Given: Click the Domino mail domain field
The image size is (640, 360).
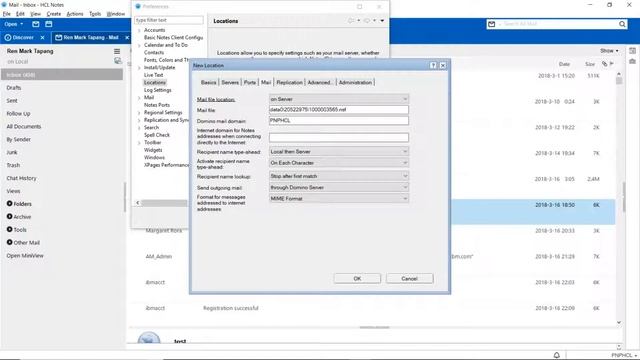Looking at the screenshot, I should tap(339, 120).
